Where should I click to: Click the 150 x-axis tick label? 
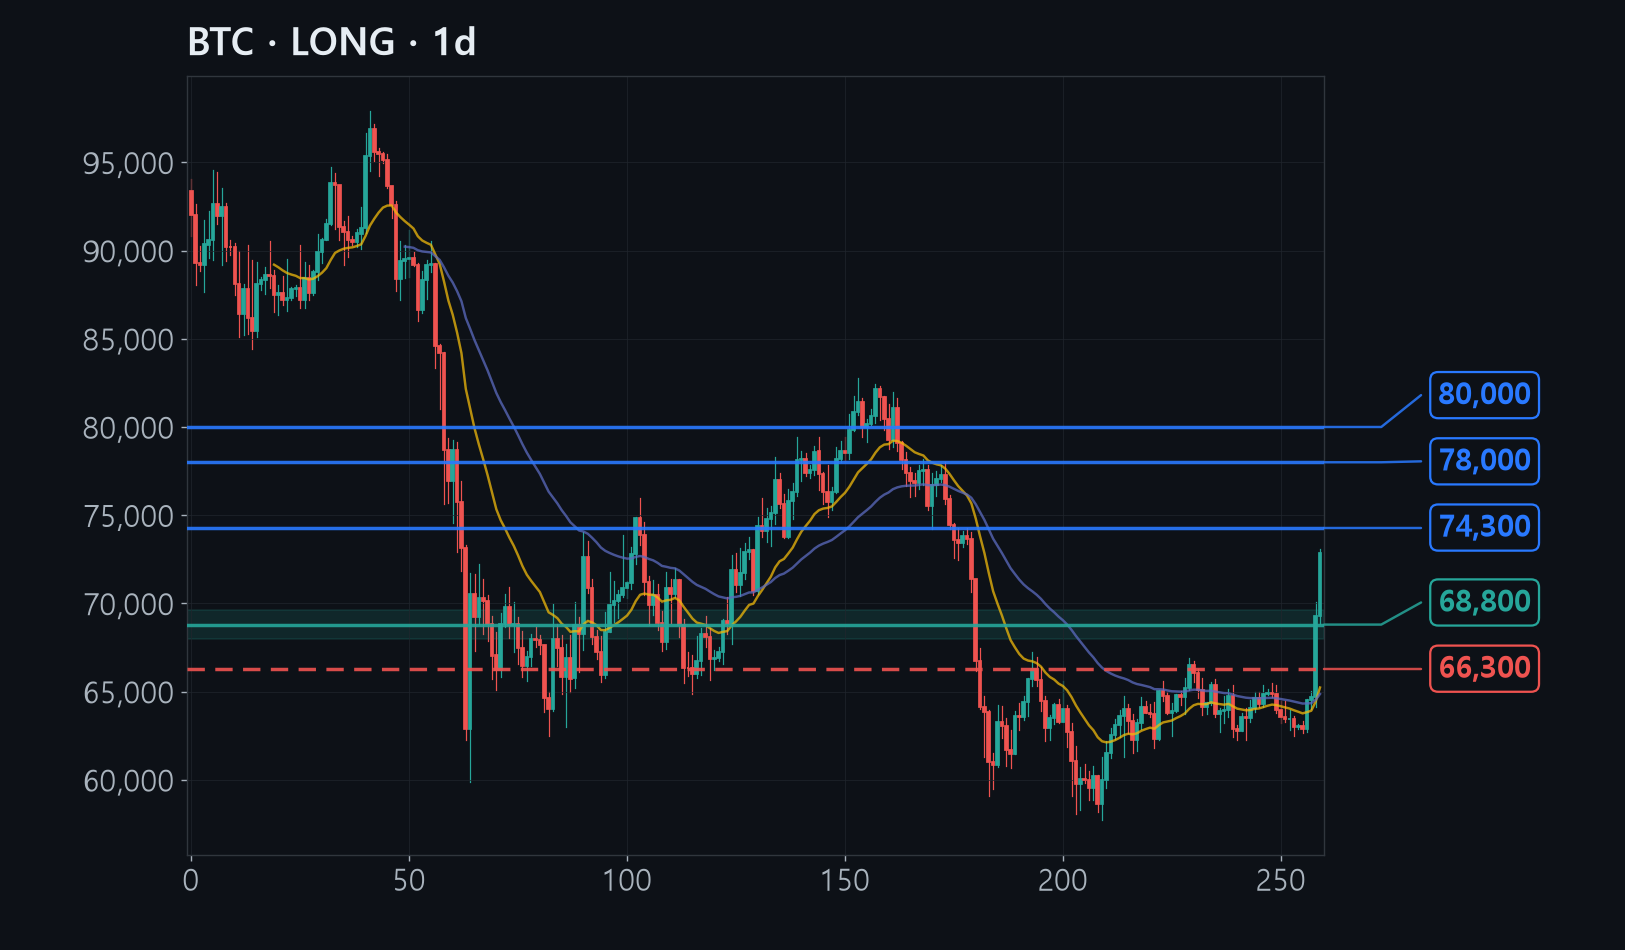[x=845, y=881]
